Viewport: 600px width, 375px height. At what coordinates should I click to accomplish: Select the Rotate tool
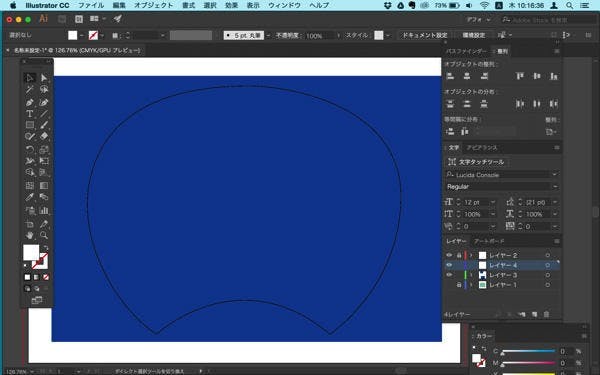pos(30,149)
